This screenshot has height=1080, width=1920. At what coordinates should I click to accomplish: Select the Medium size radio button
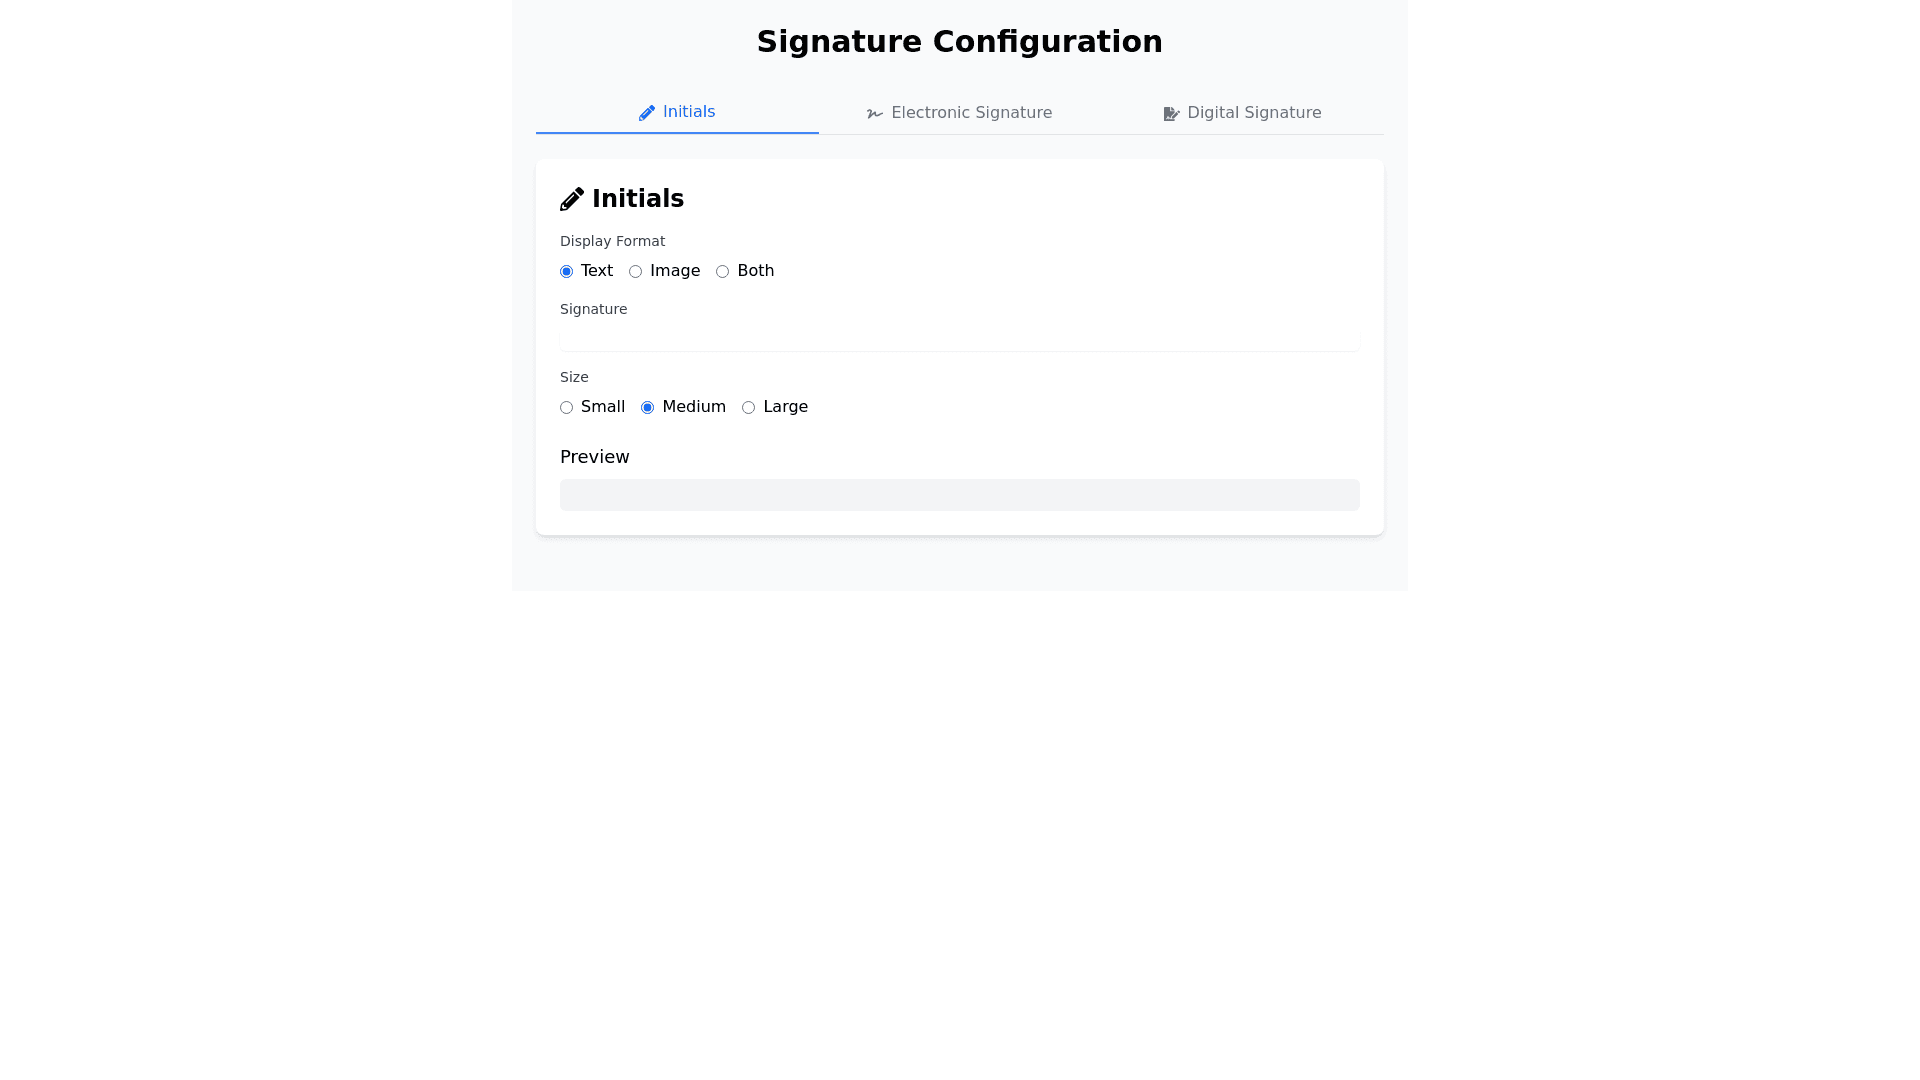pos(648,408)
